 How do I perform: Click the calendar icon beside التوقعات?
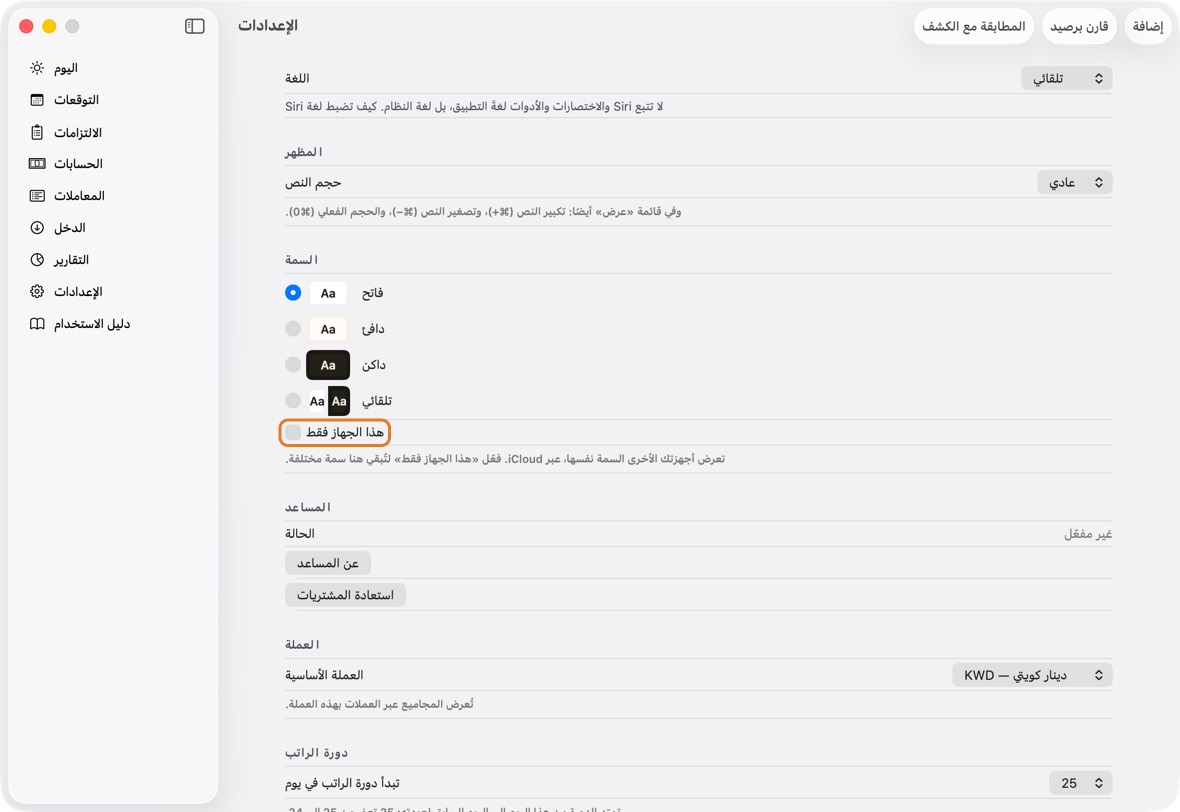click(37, 100)
